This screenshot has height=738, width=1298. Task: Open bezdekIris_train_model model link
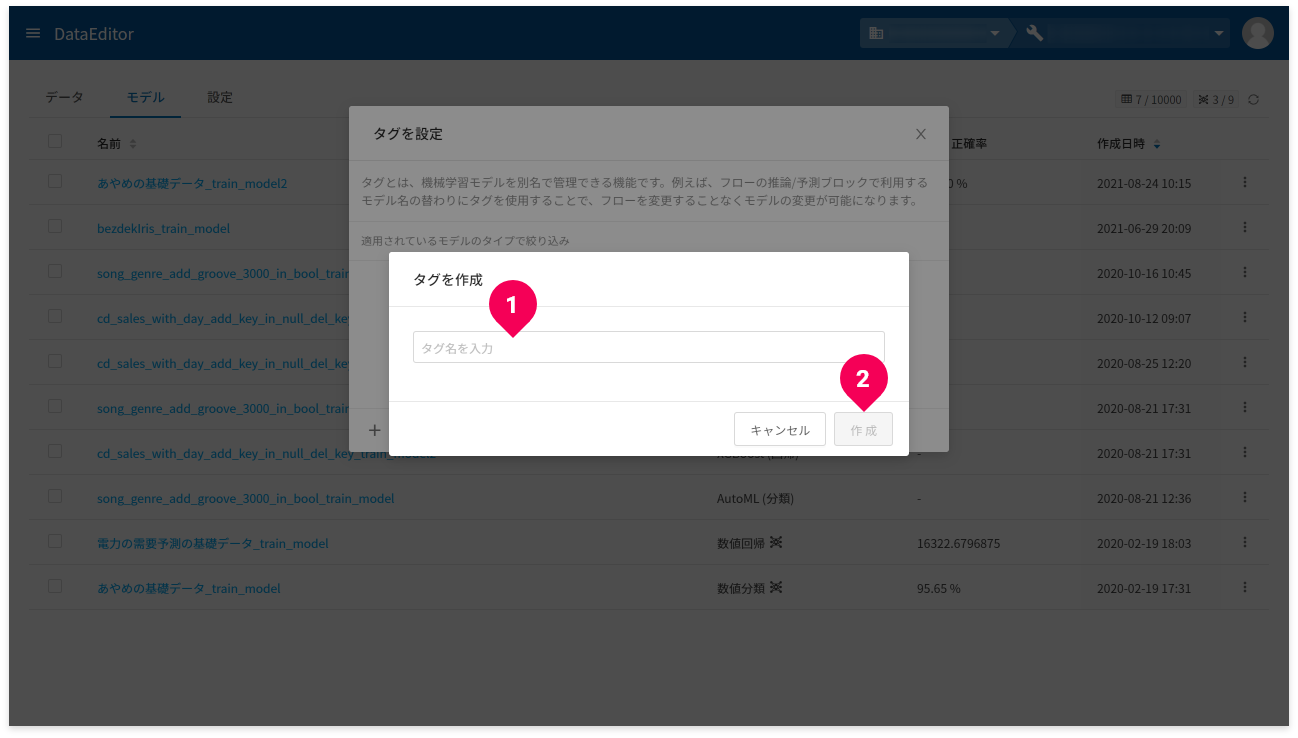[163, 228]
